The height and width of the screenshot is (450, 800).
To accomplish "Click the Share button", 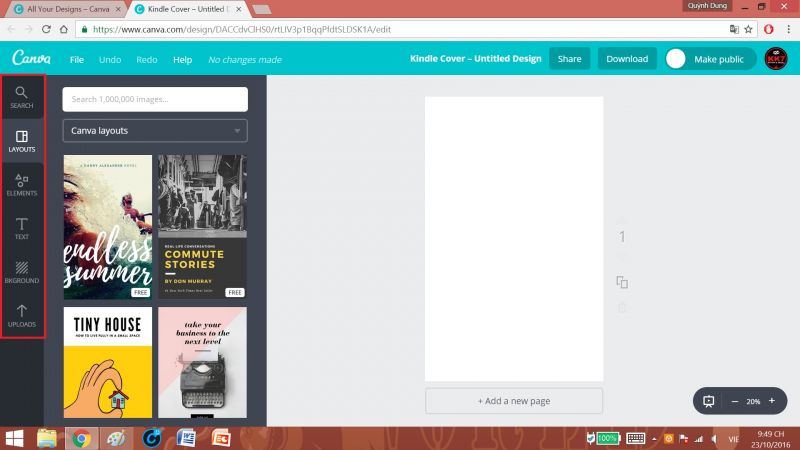I will coord(569,59).
